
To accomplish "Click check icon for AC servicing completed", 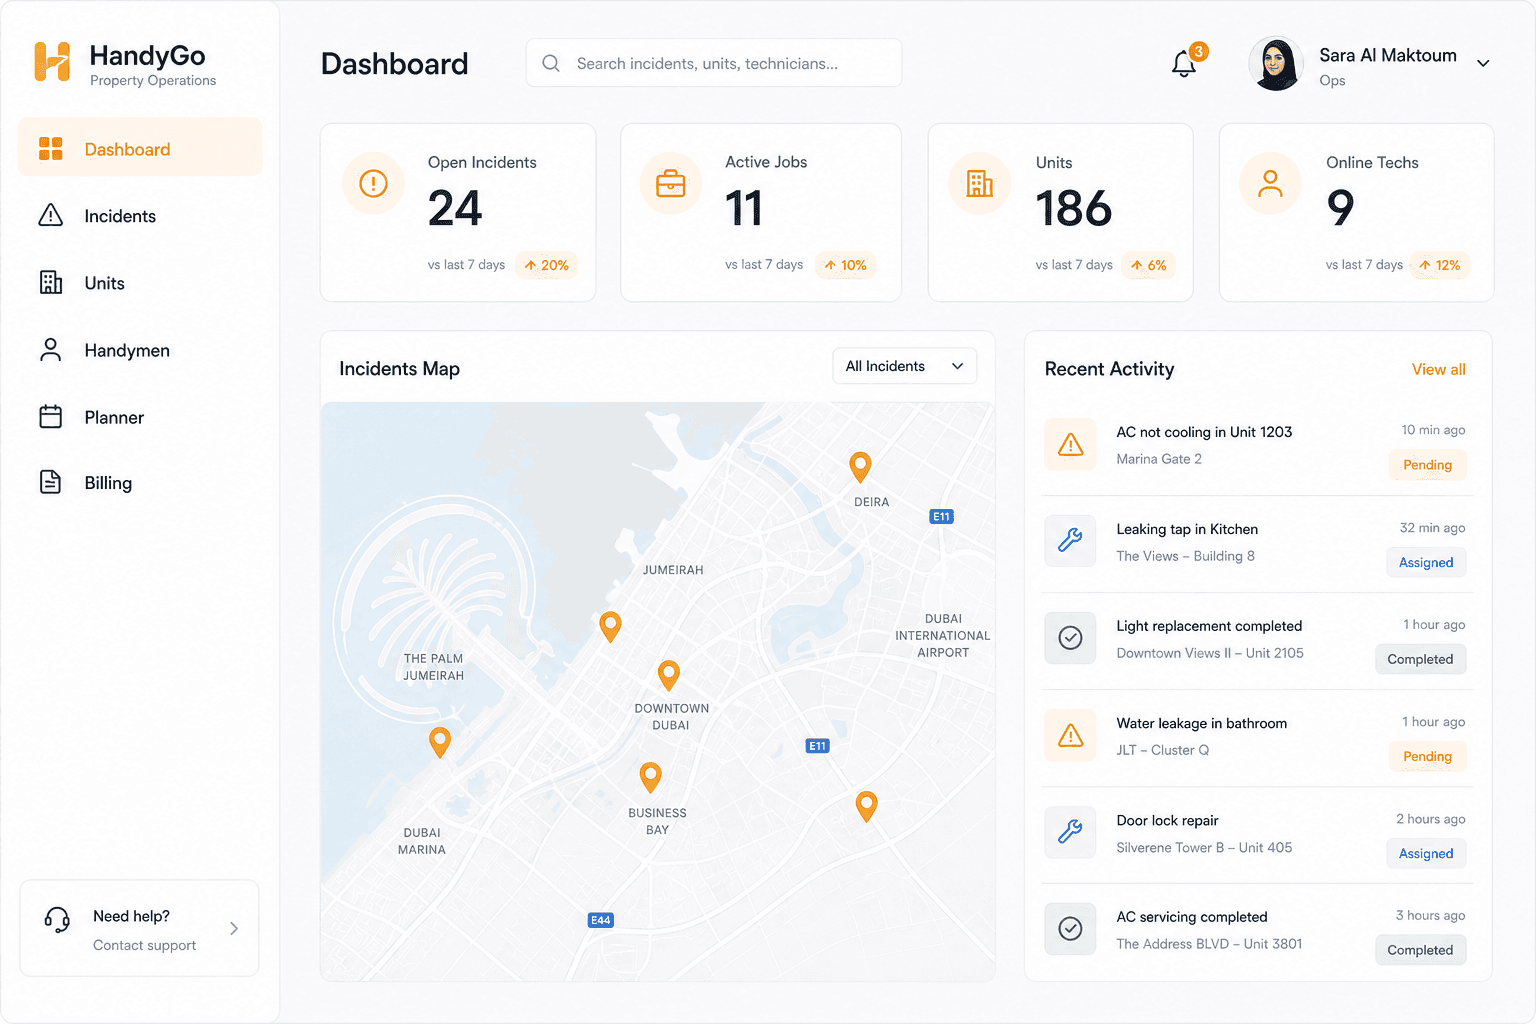I will click(x=1070, y=929).
